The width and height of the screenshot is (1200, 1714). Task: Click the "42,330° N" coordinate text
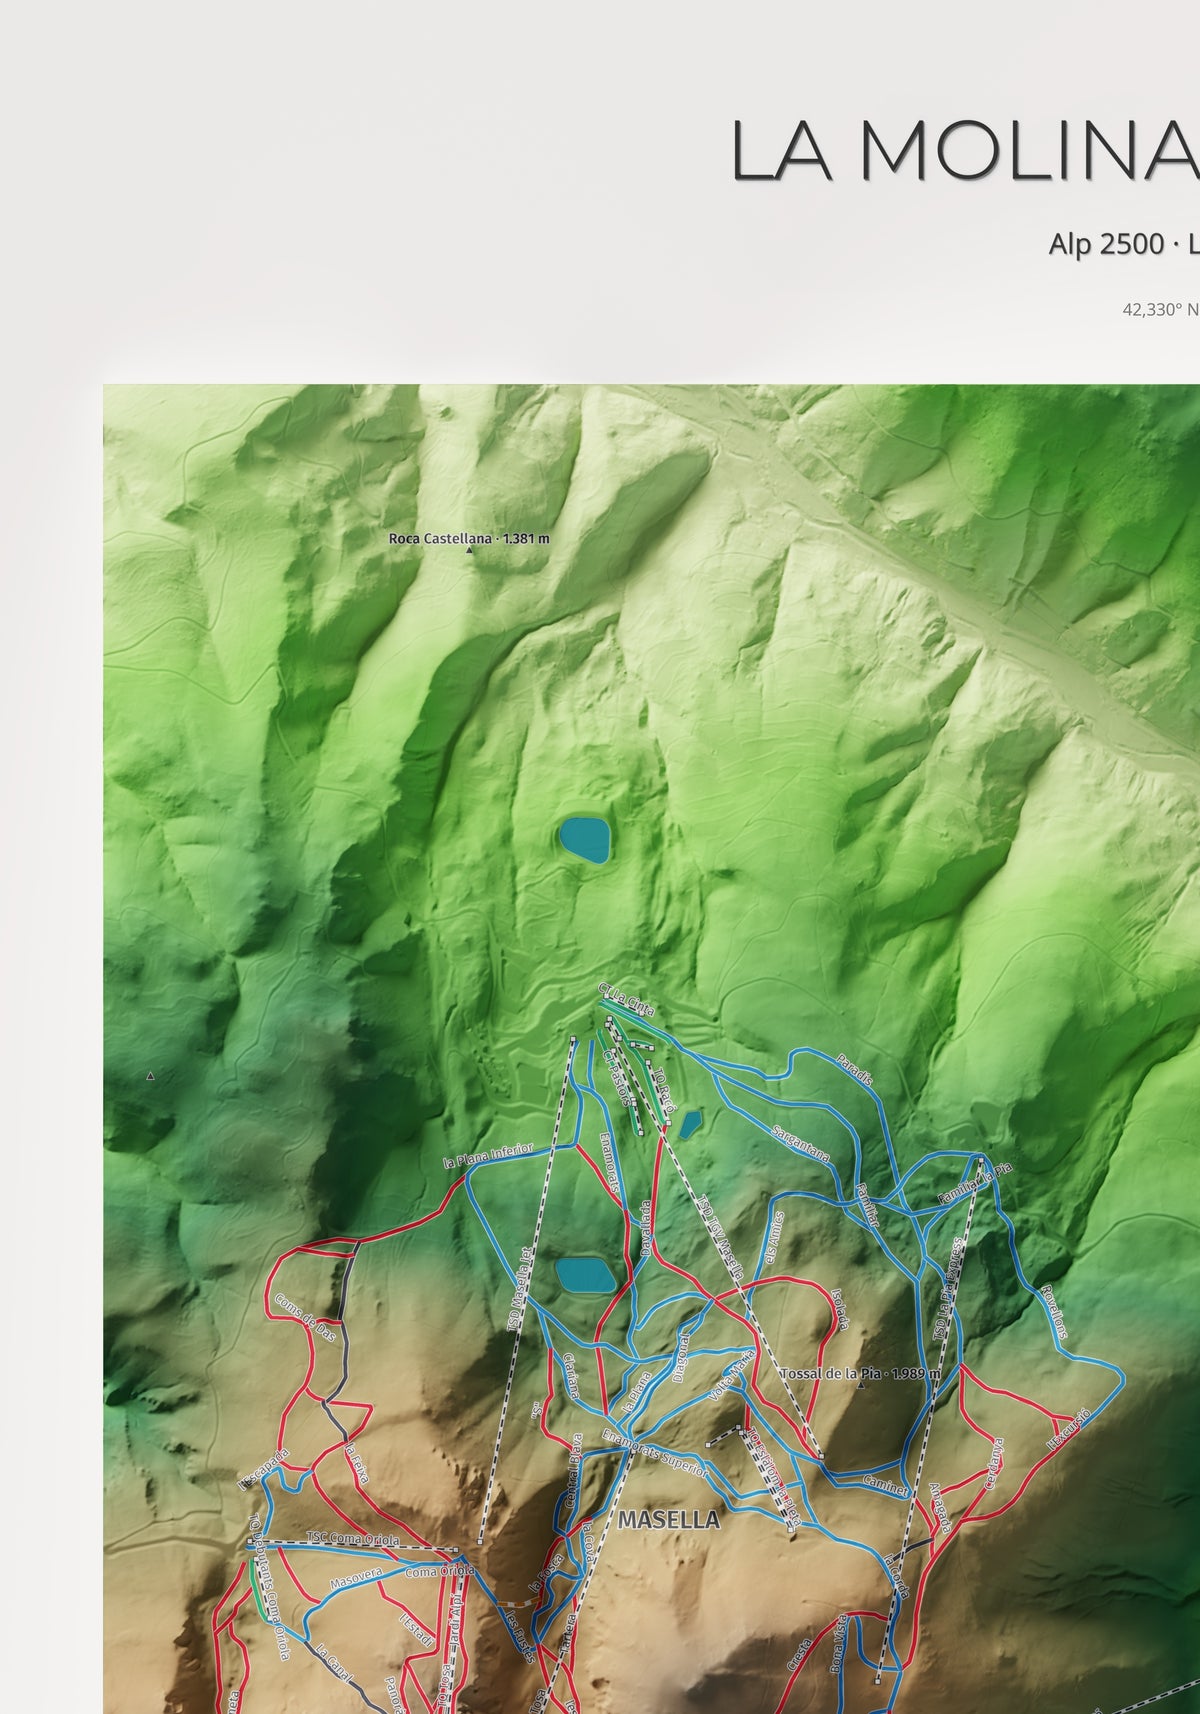1160,310
